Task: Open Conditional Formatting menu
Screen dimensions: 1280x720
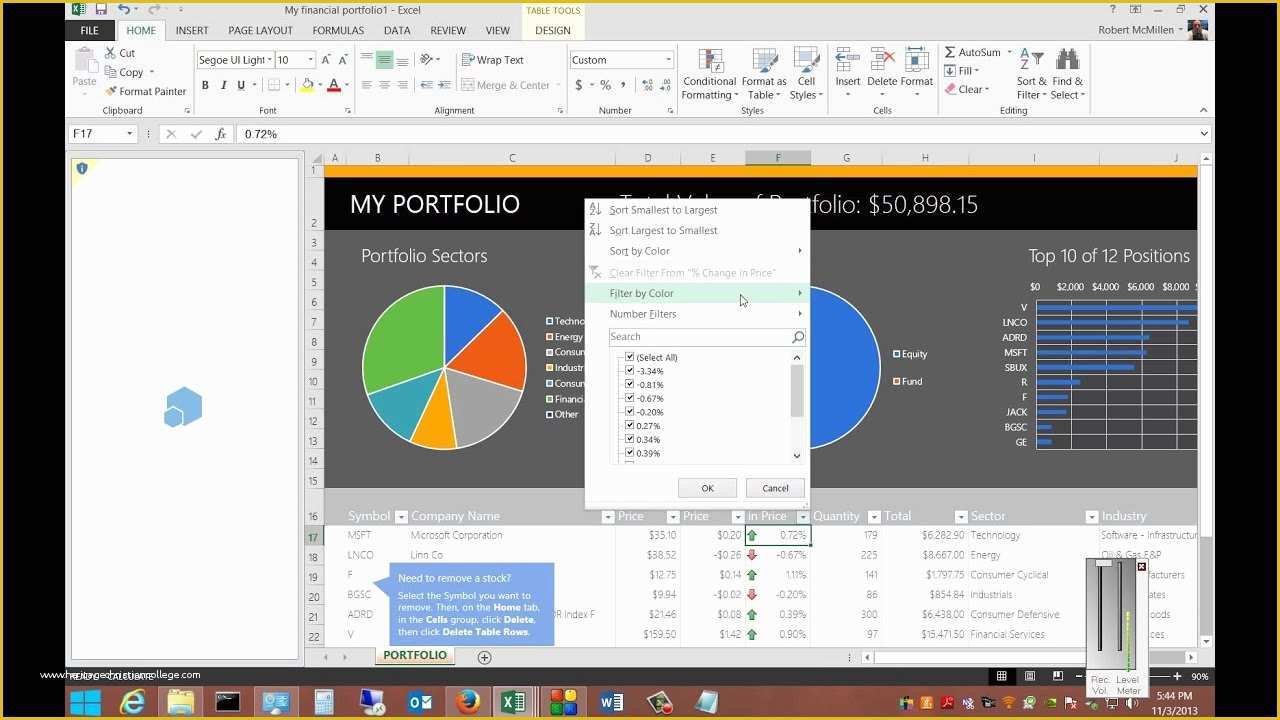Action: [x=710, y=74]
